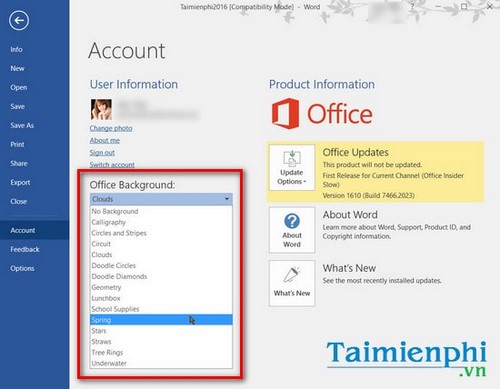Collapse the Office Background combo box arrow
The image size is (500, 389).
coord(227,199)
